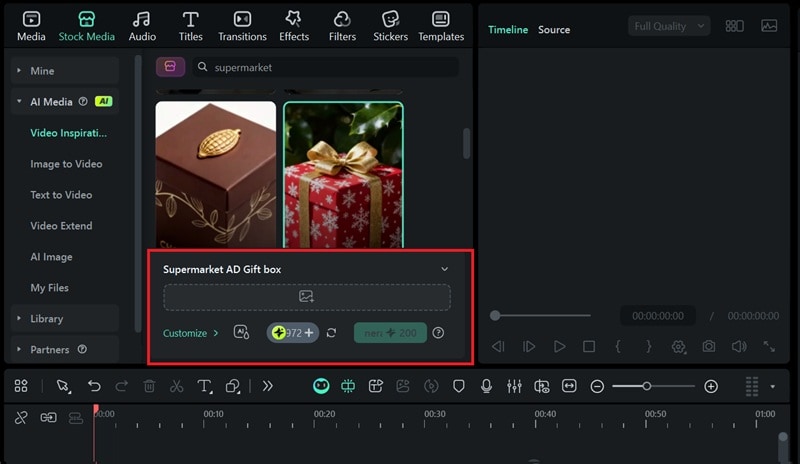
Task: Click the grid compare view icon
Action: pos(734,26)
